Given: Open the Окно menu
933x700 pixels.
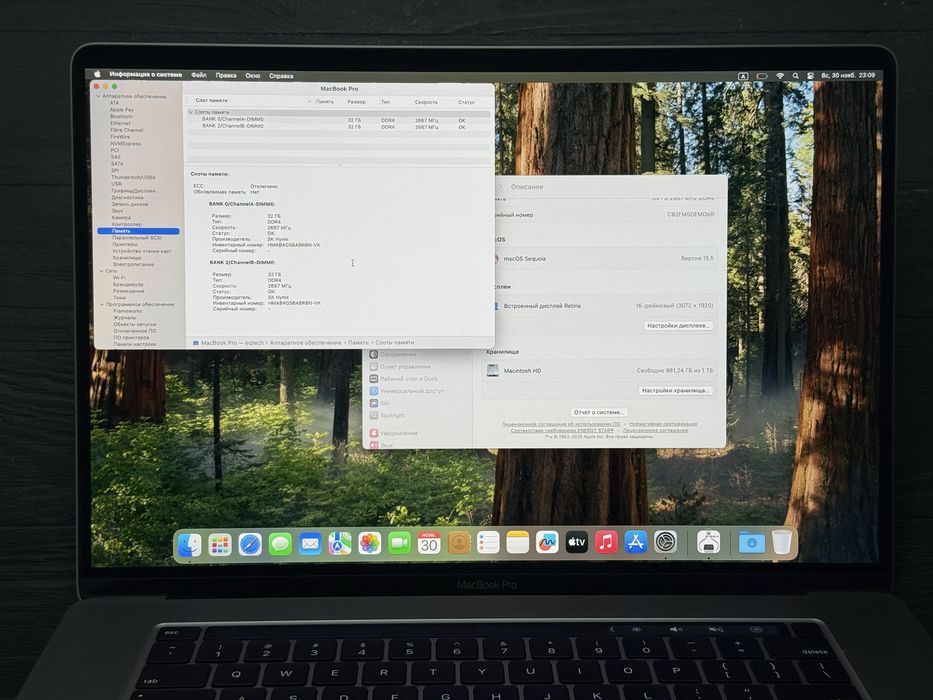Looking at the screenshot, I should [252, 76].
